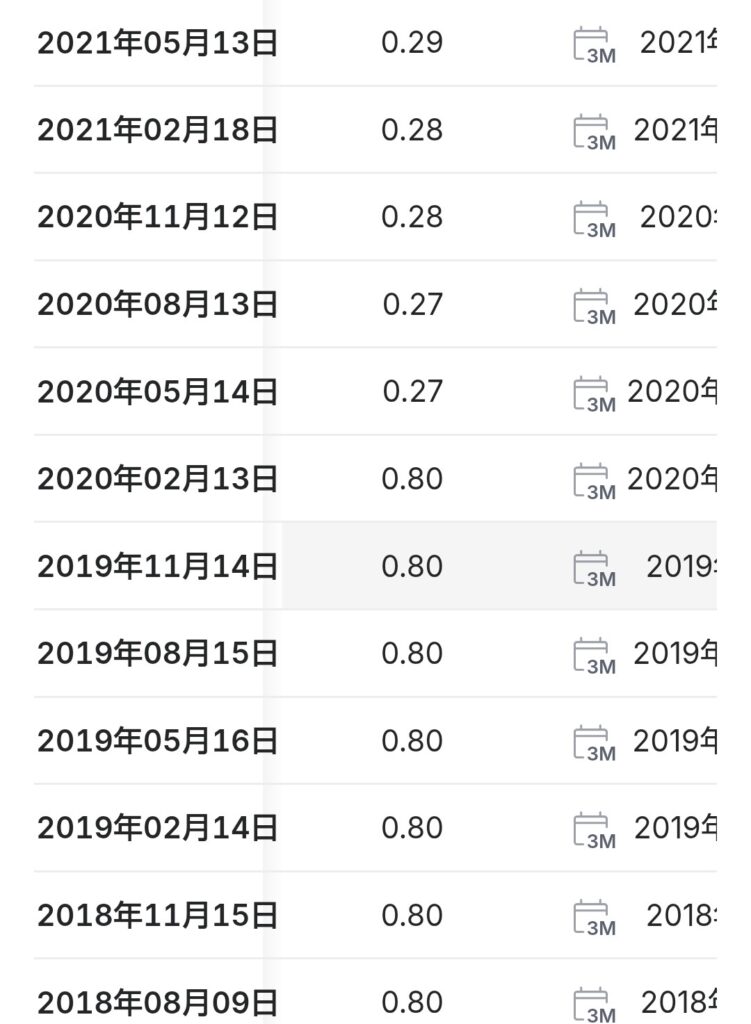Select the 3M calendar icon in 2019年11月14日 row
This screenshot has width=751, height=1024.
click(x=593, y=569)
